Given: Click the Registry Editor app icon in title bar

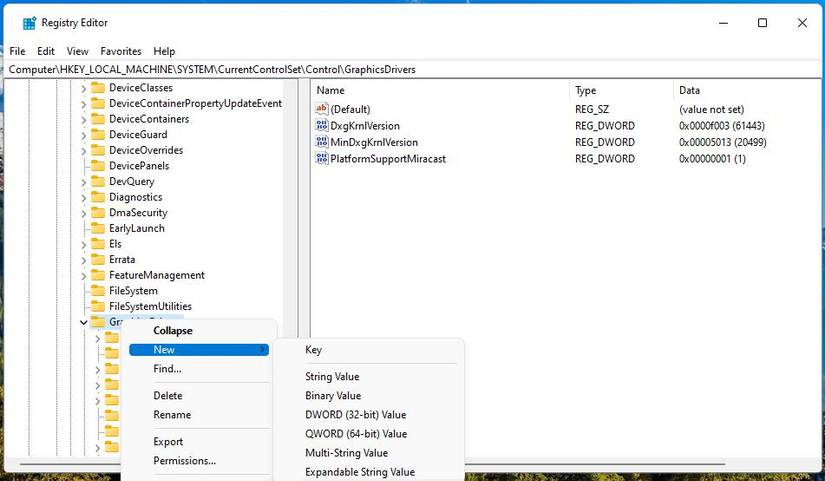Looking at the screenshot, I should tap(29, 23).
